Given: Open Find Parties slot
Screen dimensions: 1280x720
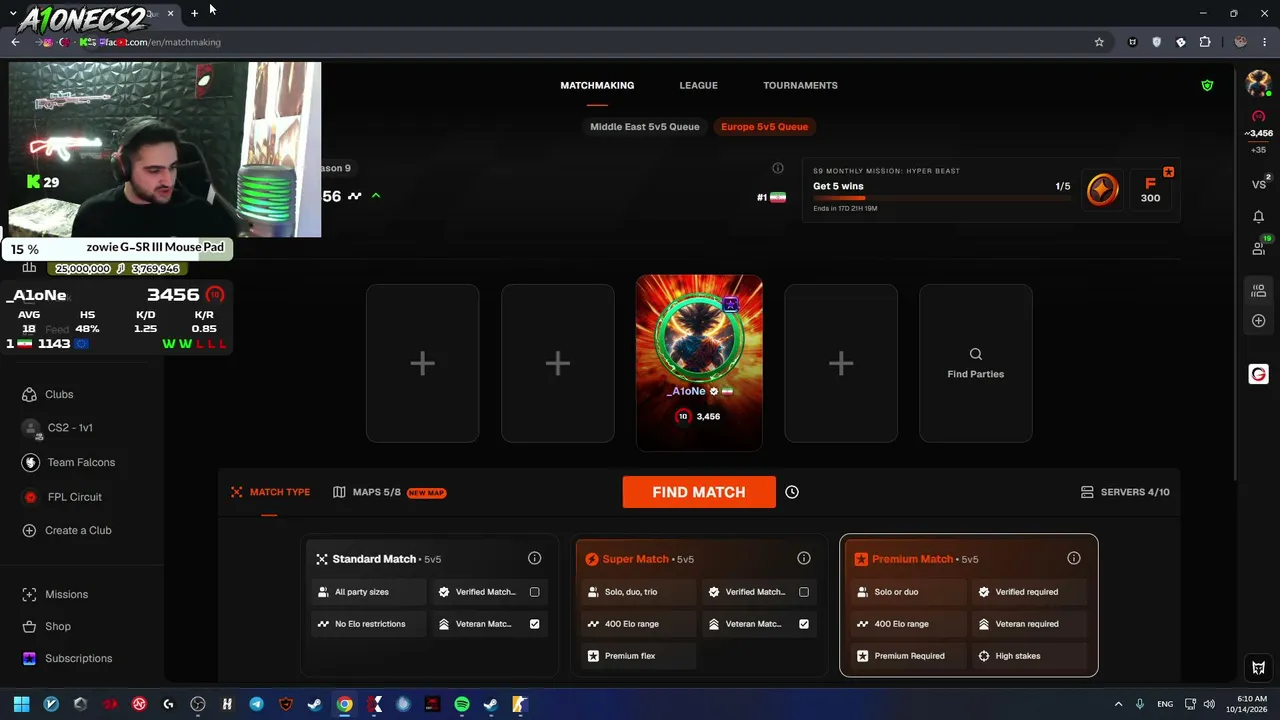Looking at the screenshot, I should click(x=976, y=363).
